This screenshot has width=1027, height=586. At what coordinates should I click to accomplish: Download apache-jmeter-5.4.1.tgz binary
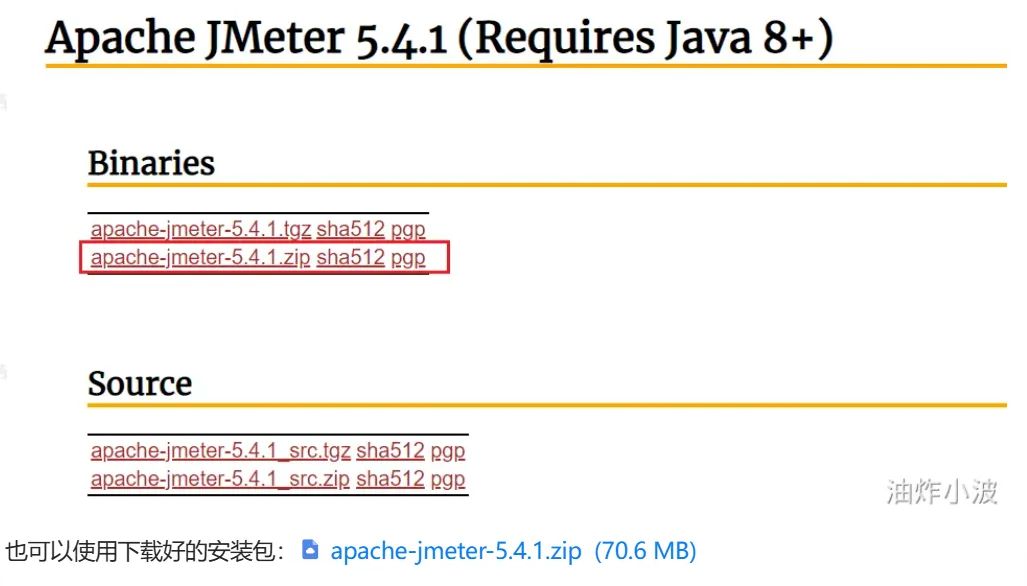click(x=200, y=229)
